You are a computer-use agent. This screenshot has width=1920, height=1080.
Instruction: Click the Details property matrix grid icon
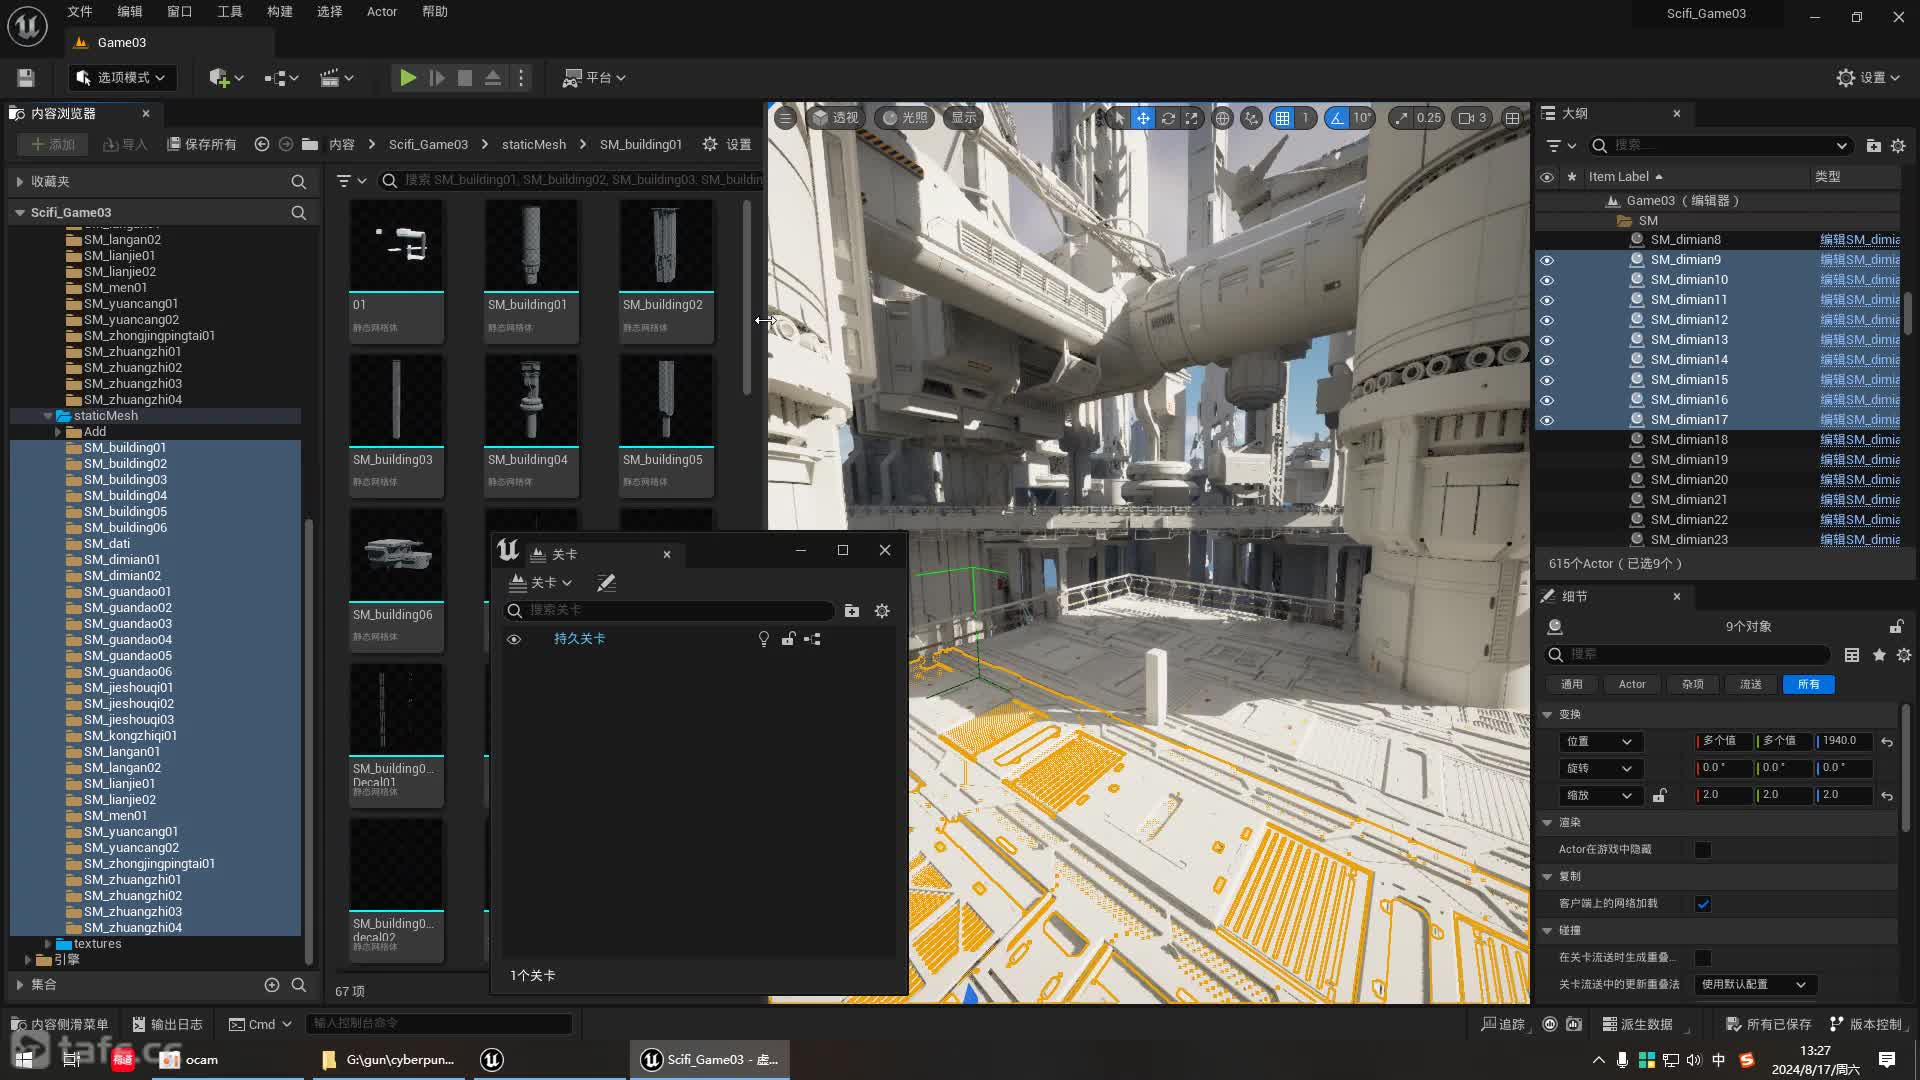click(x=1852, y=655)
